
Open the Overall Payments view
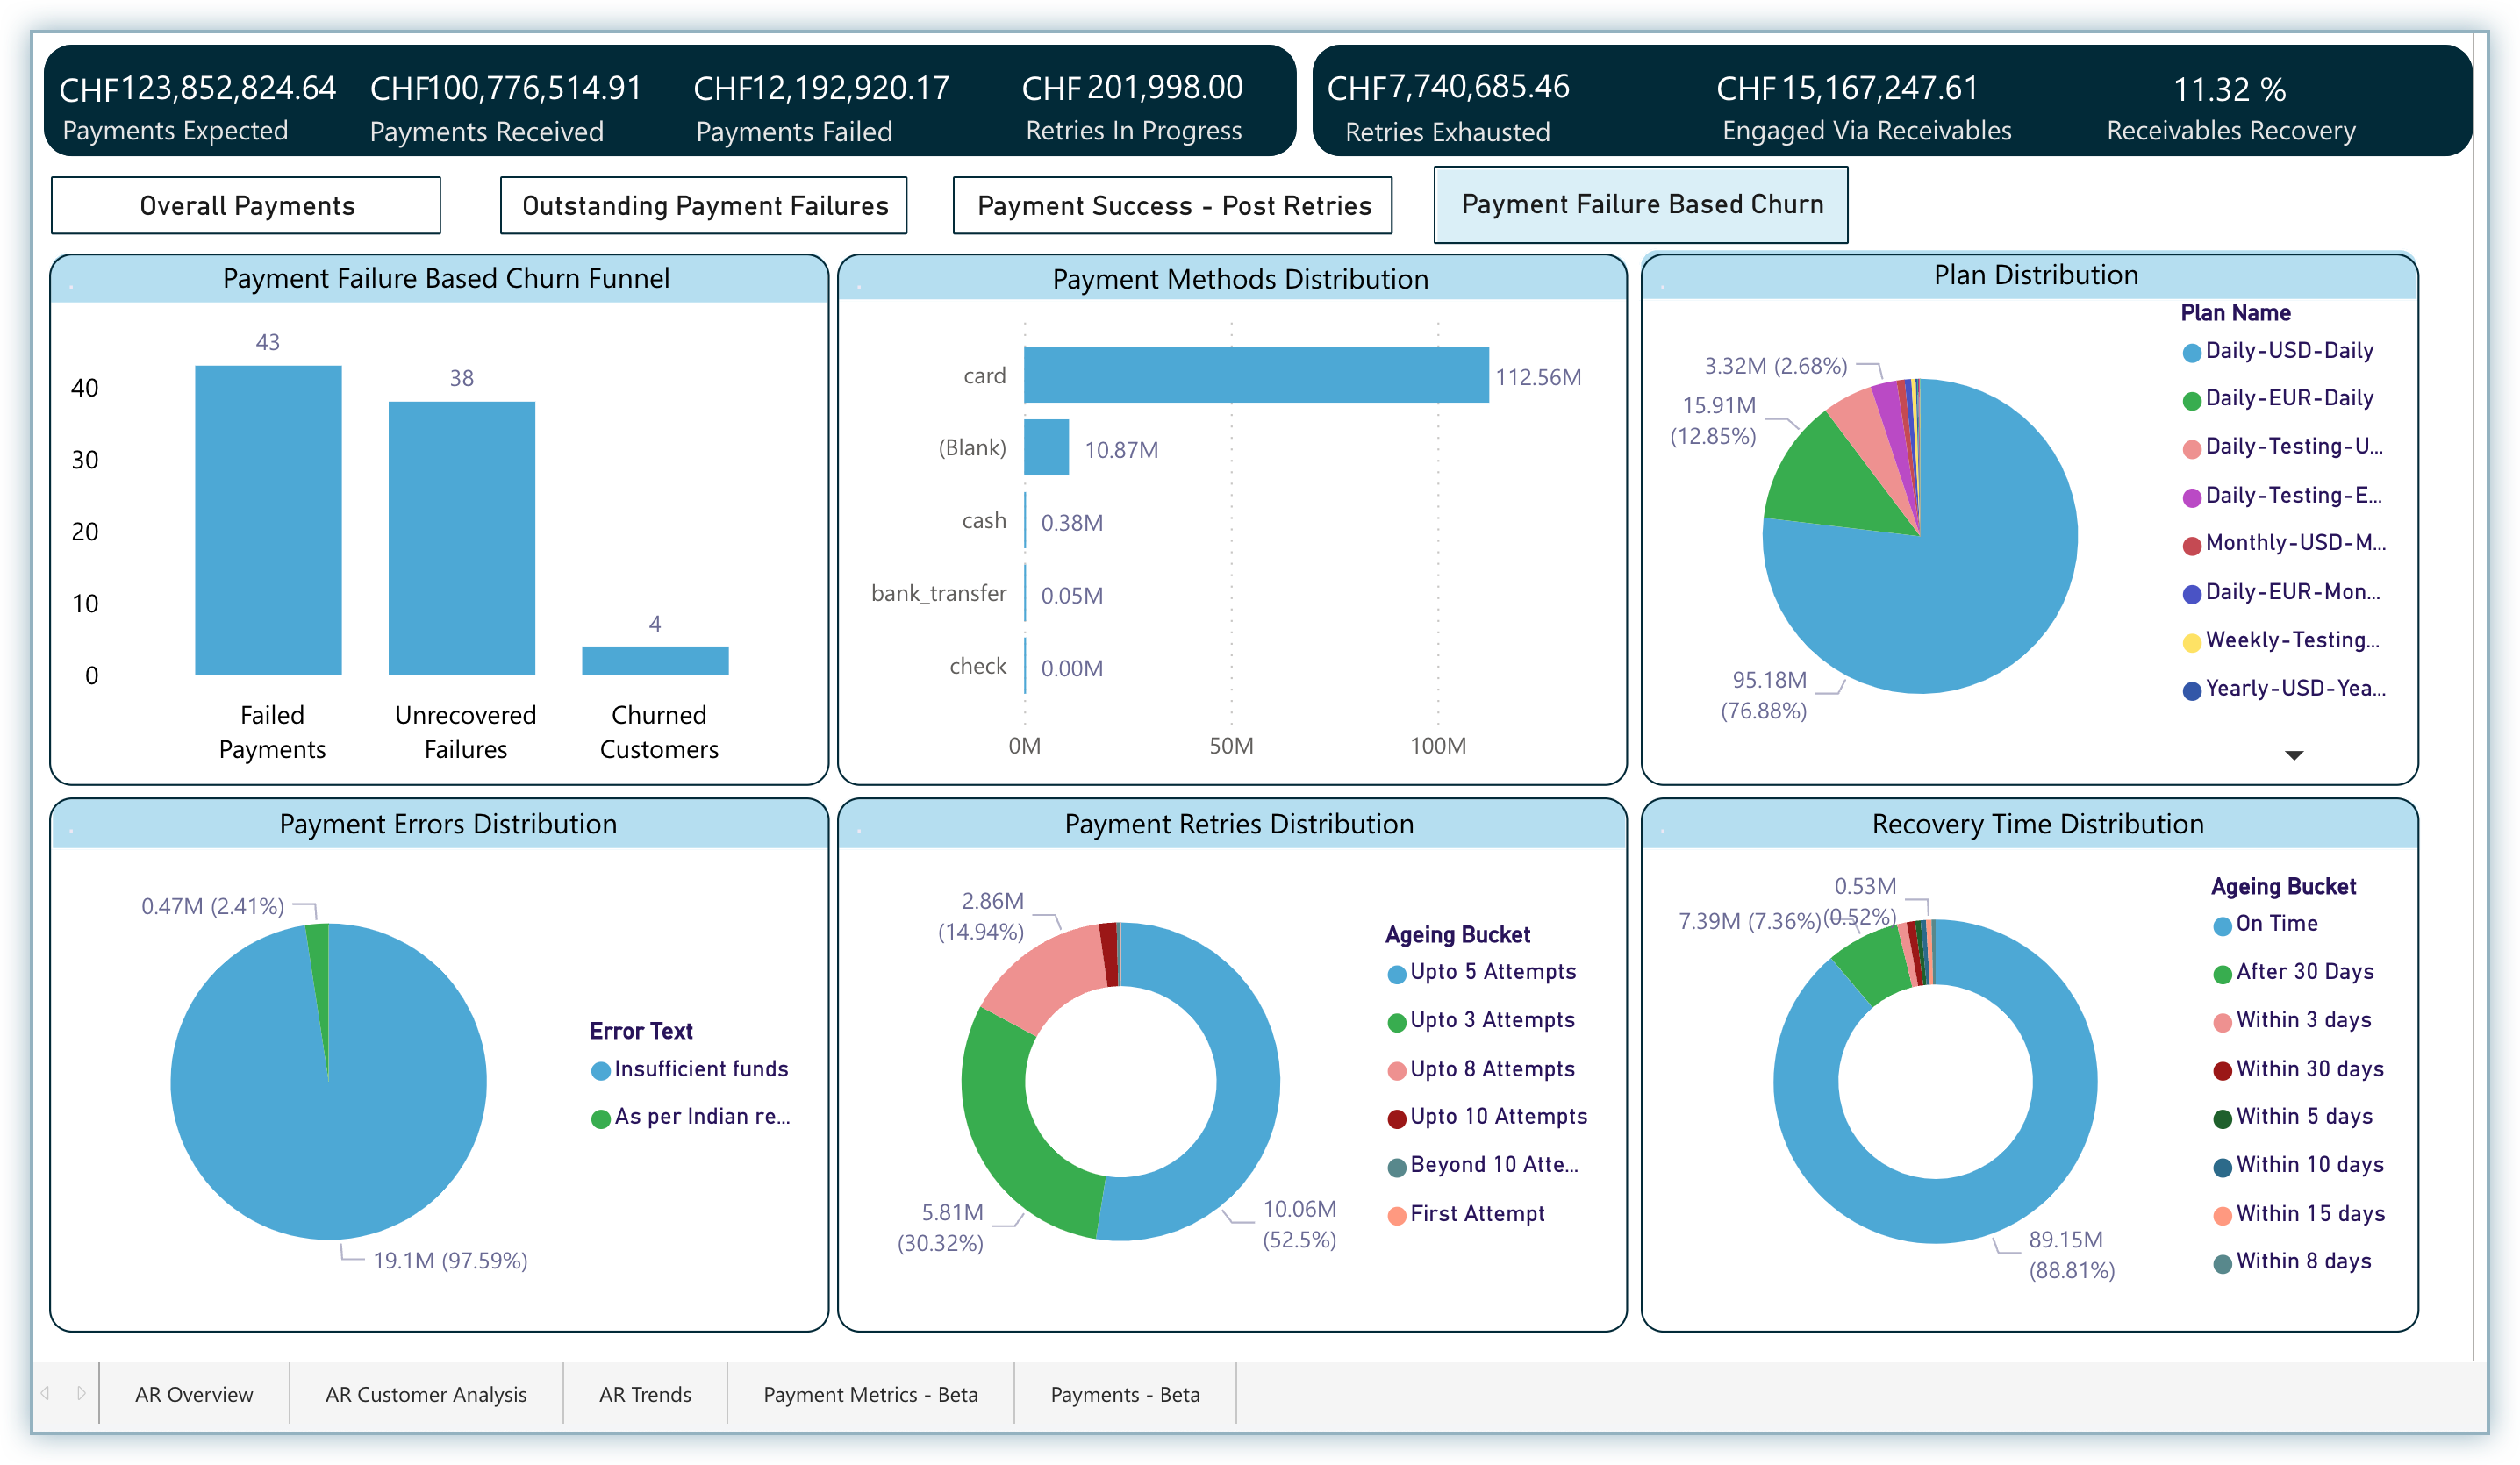point(246,205)
